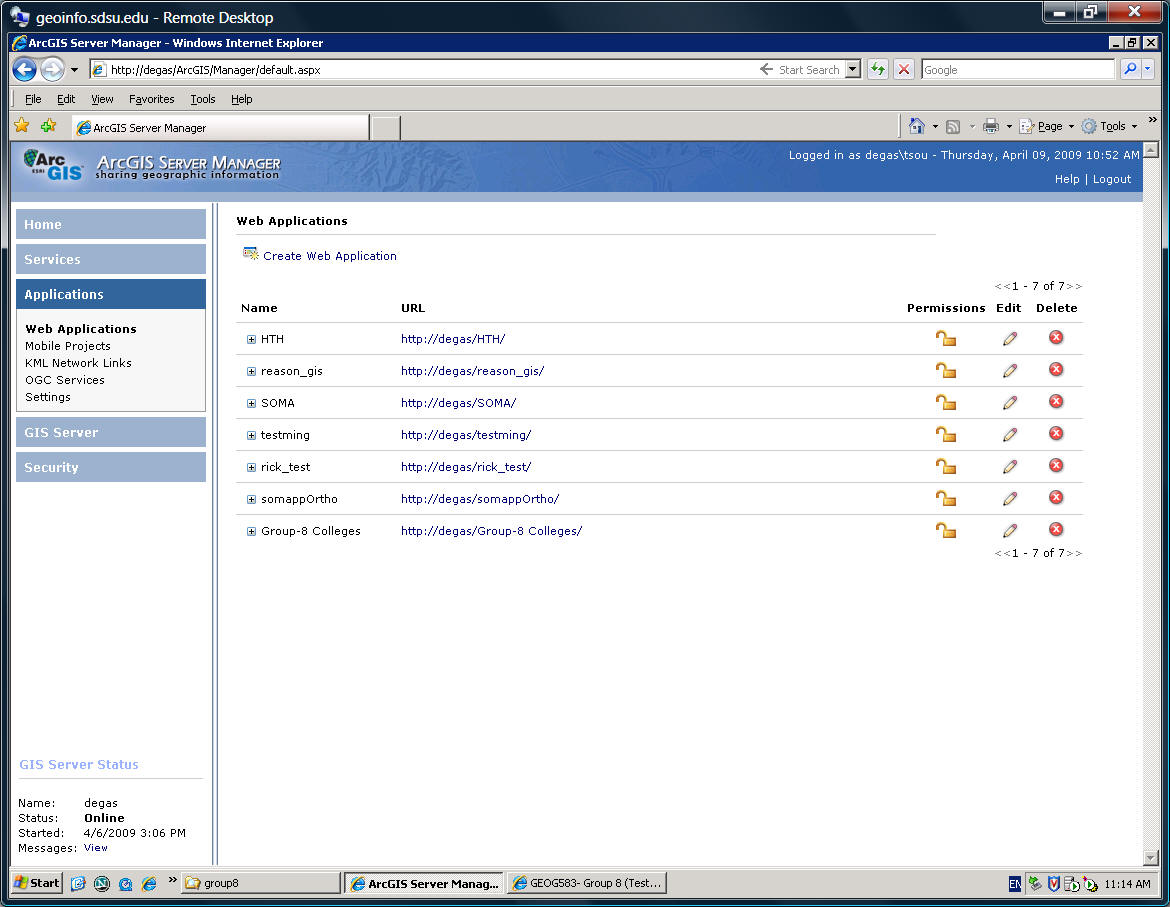Screen dimensions: 1170x907
Task: Open permissions lock for rick_test application
Action: click(x=945, y=467)
